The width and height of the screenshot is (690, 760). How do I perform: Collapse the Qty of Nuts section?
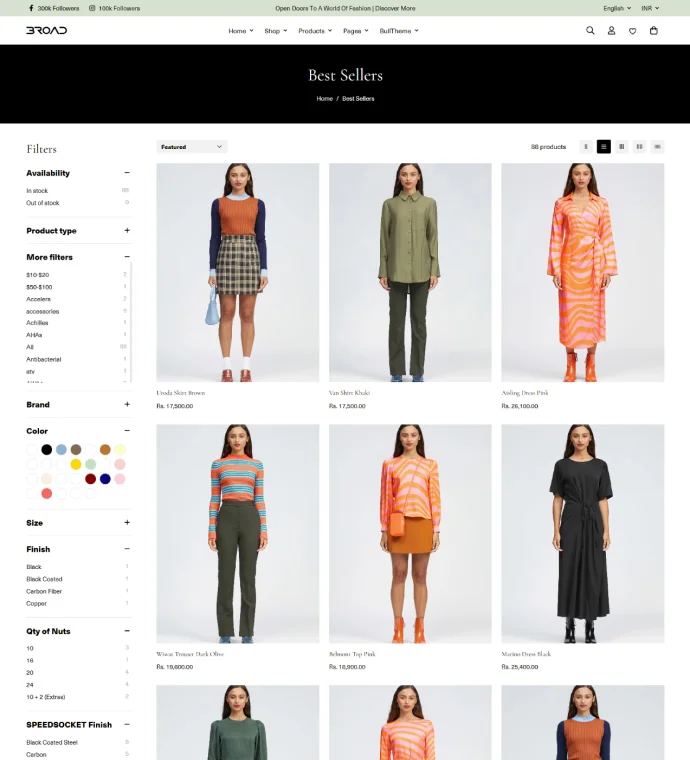point(127,631)
